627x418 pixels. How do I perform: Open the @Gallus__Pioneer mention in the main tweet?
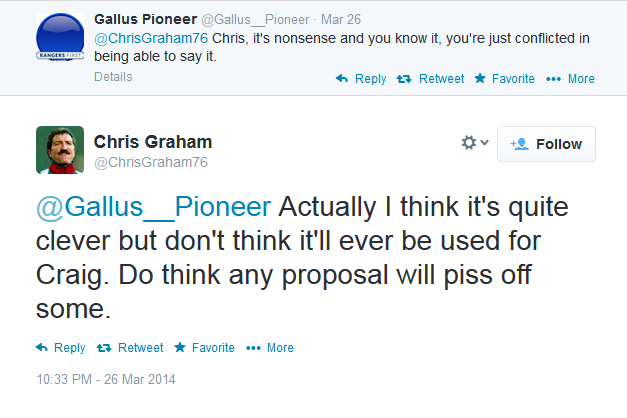click(x=154, y=207)
